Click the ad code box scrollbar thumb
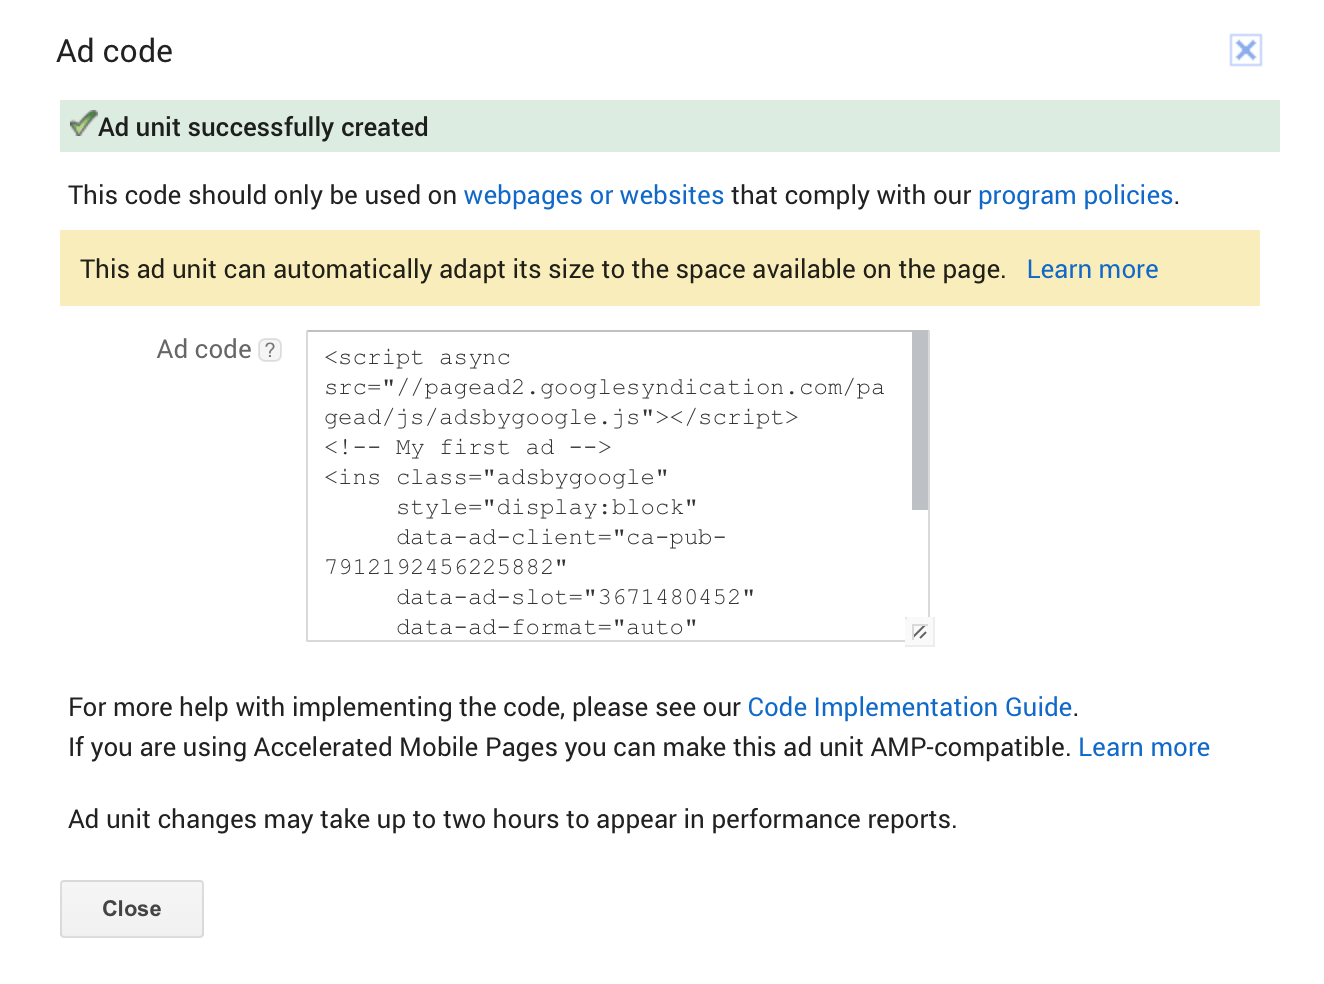The width and height of the screenshot is (1324, 984). [x=920, y=421]
